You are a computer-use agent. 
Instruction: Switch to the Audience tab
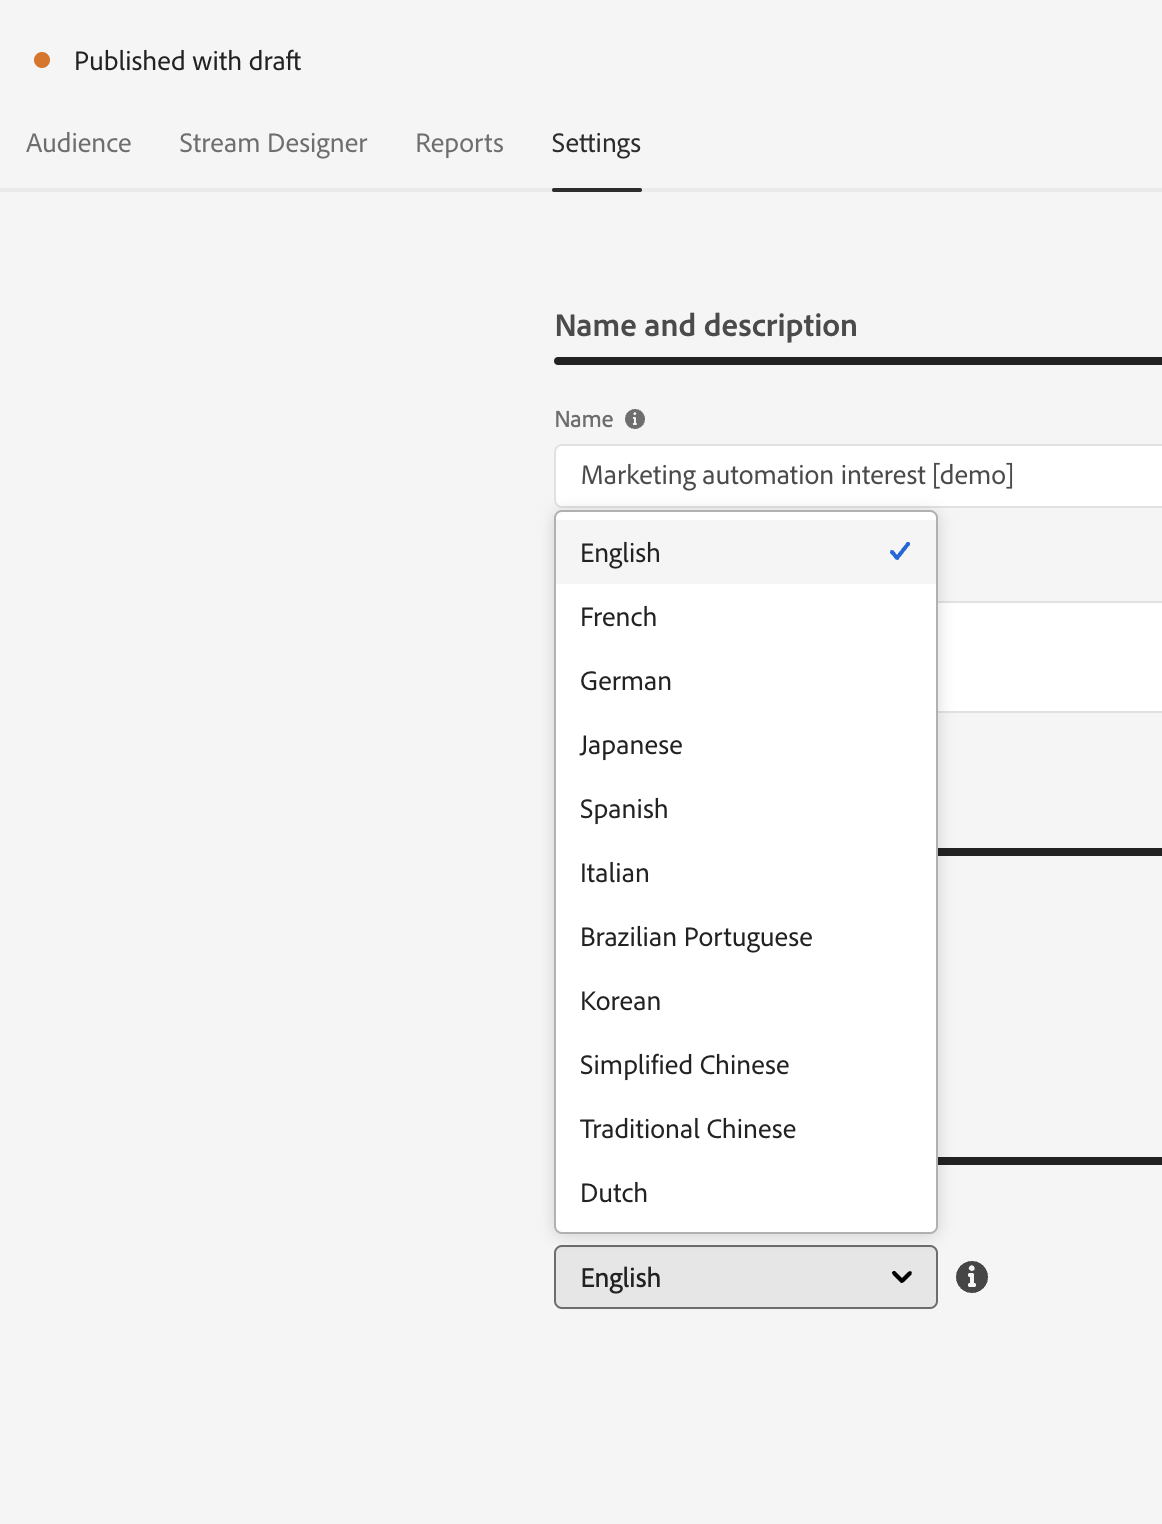tap(78, 143)
